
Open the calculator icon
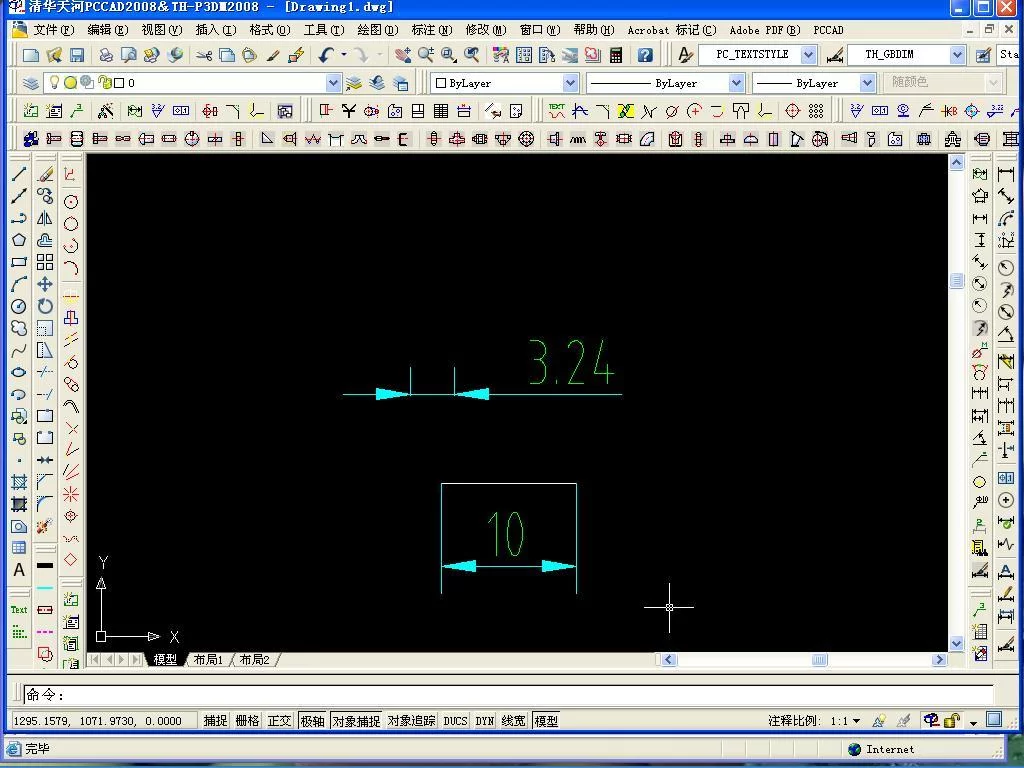point(616,55)
